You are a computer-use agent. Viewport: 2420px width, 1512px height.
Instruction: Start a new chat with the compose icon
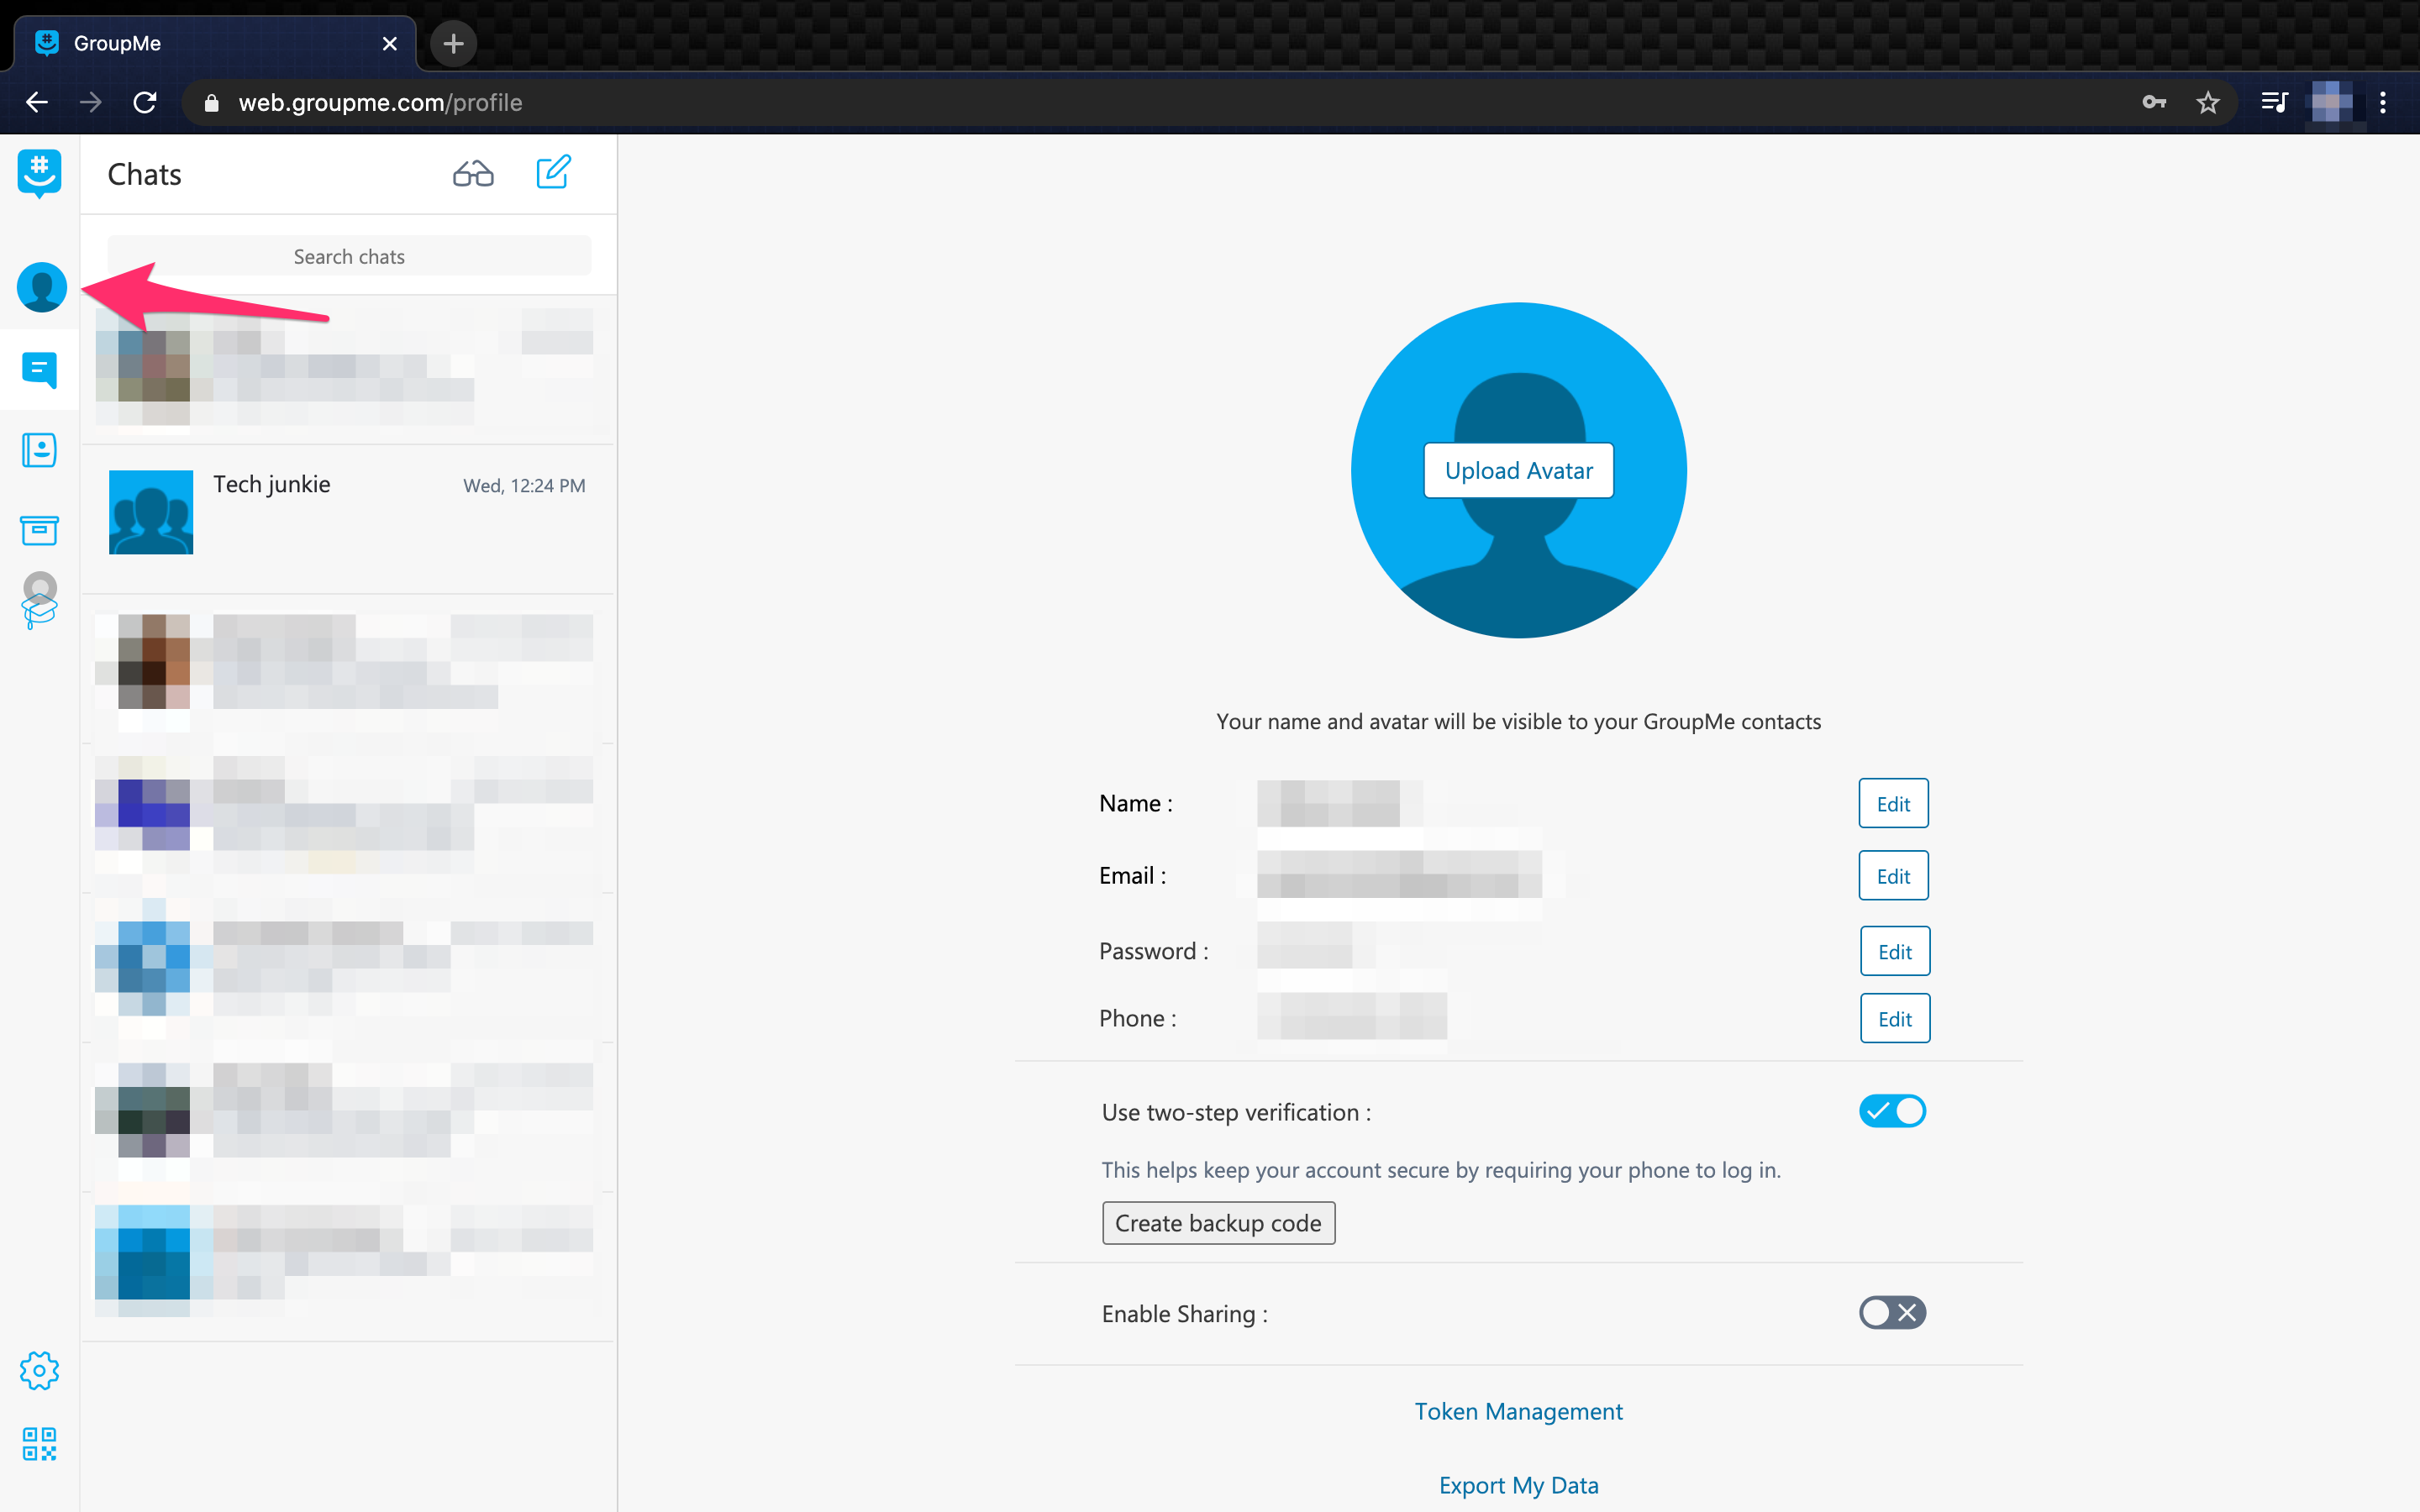[554, 171]
